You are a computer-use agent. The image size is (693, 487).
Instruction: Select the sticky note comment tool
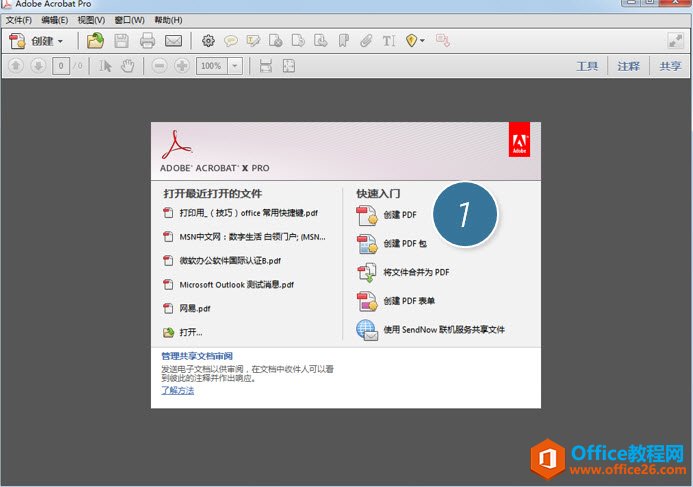point(231,41)
